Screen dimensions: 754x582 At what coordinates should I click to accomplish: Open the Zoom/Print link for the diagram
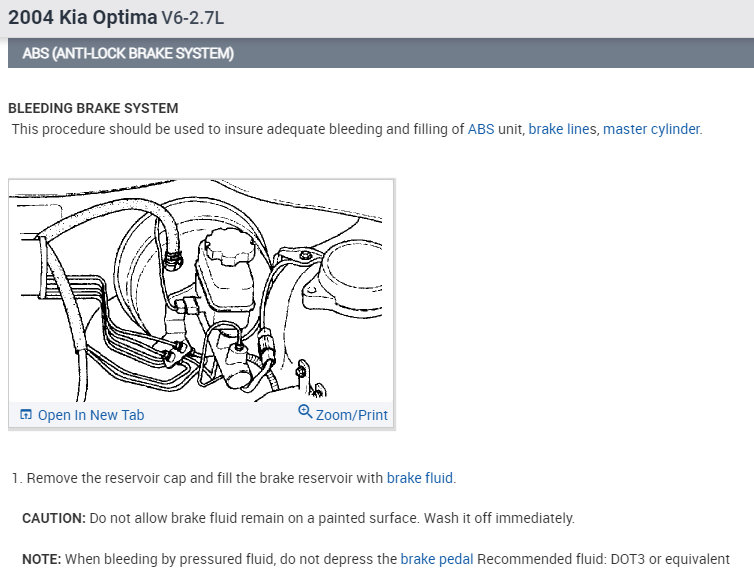point(352,415)
